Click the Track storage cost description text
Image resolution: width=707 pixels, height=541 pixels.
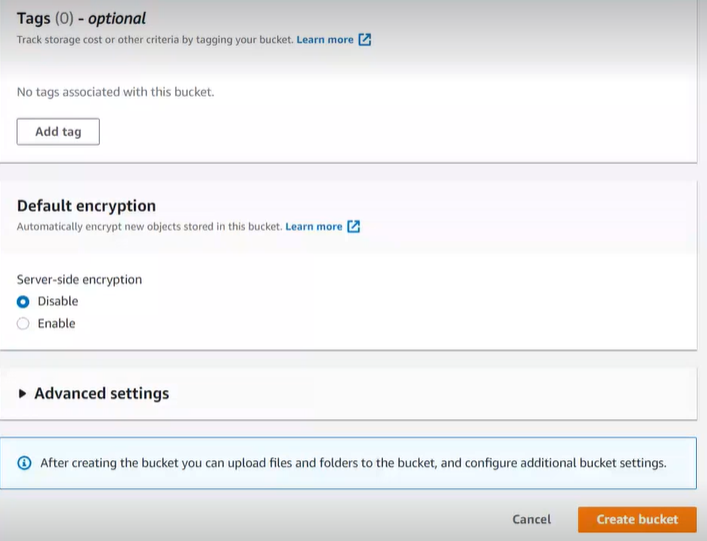[x=155, y=40]
